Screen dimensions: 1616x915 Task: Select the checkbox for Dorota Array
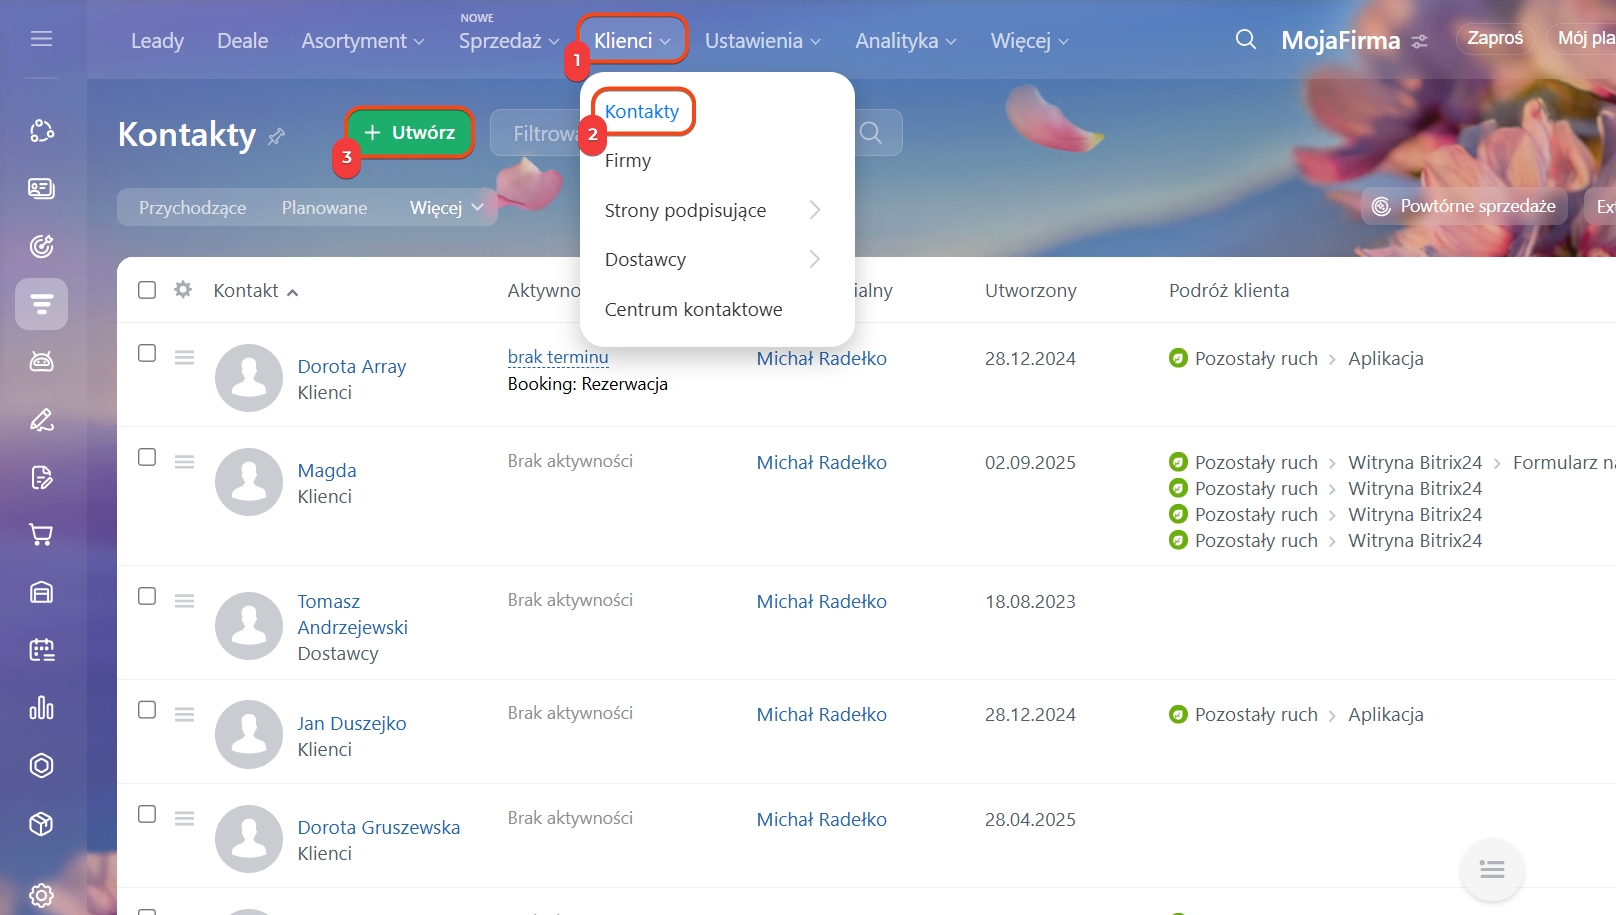click(147, 354)
